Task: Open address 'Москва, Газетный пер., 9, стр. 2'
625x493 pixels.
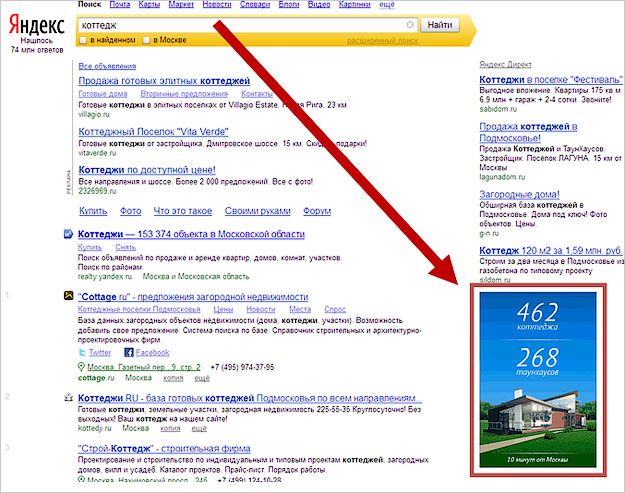Action: tap(144, 367)
